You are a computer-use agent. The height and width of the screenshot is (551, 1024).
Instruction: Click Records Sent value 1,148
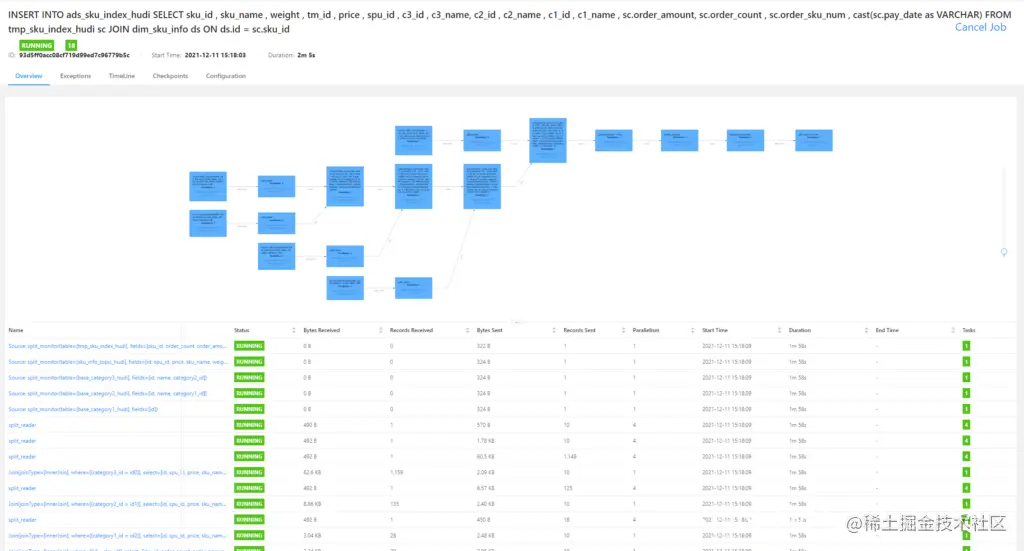[570, 456]
